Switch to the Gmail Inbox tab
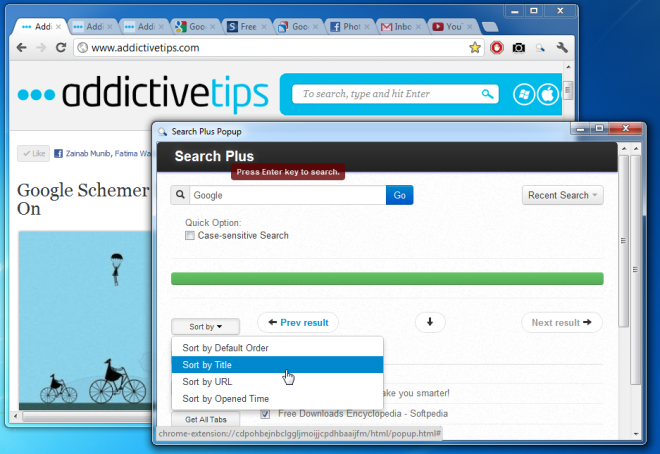Screen dimensions: 660x454 point(400,27)
